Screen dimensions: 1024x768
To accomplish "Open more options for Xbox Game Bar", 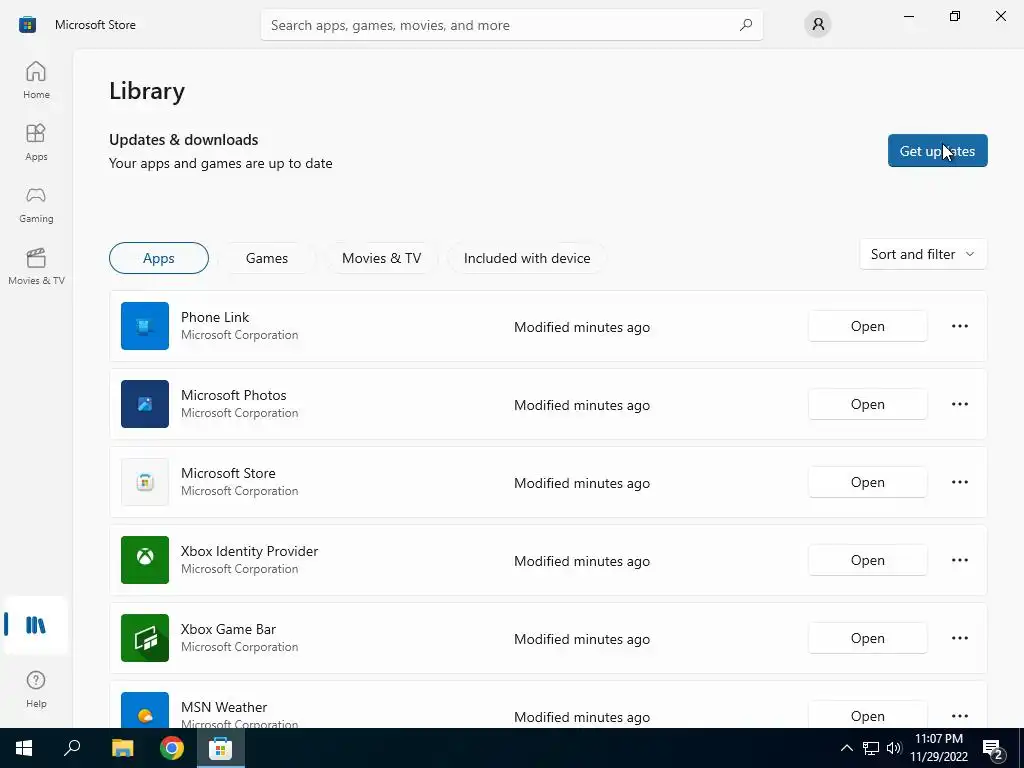I will click(x=959, y=638).
